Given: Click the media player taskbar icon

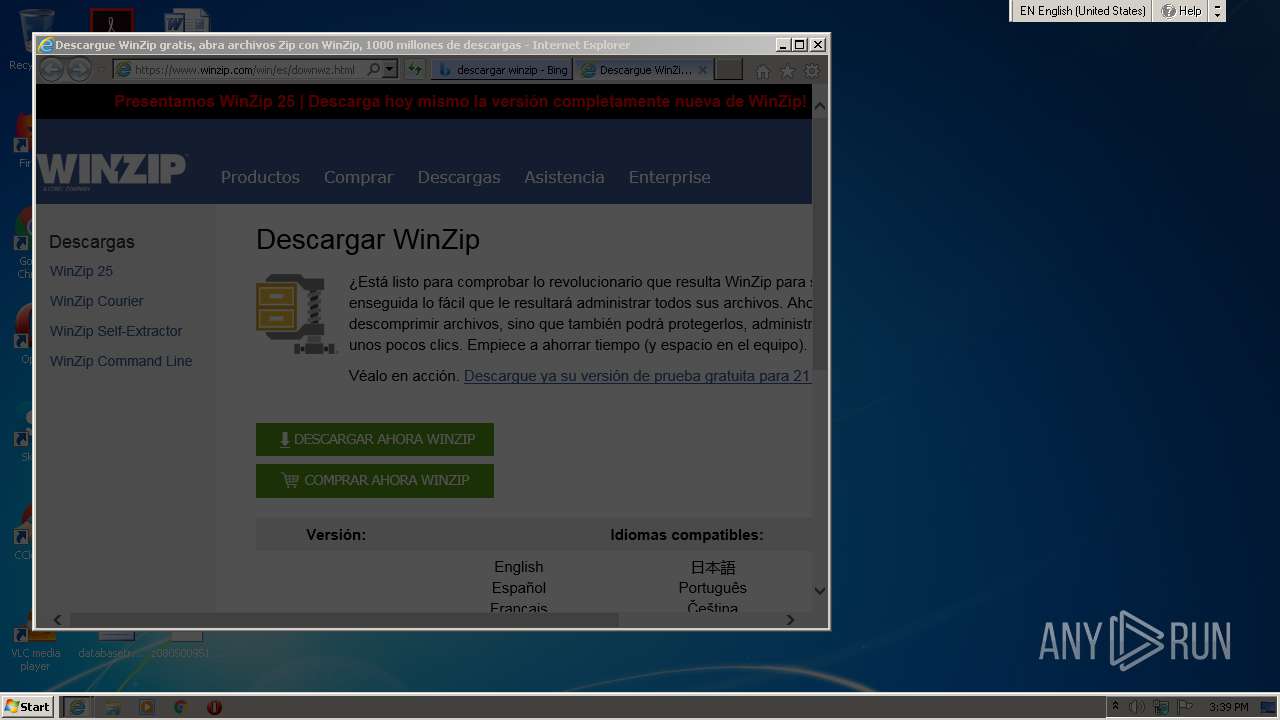Looking at the screenshot, I should click(147, 707).
